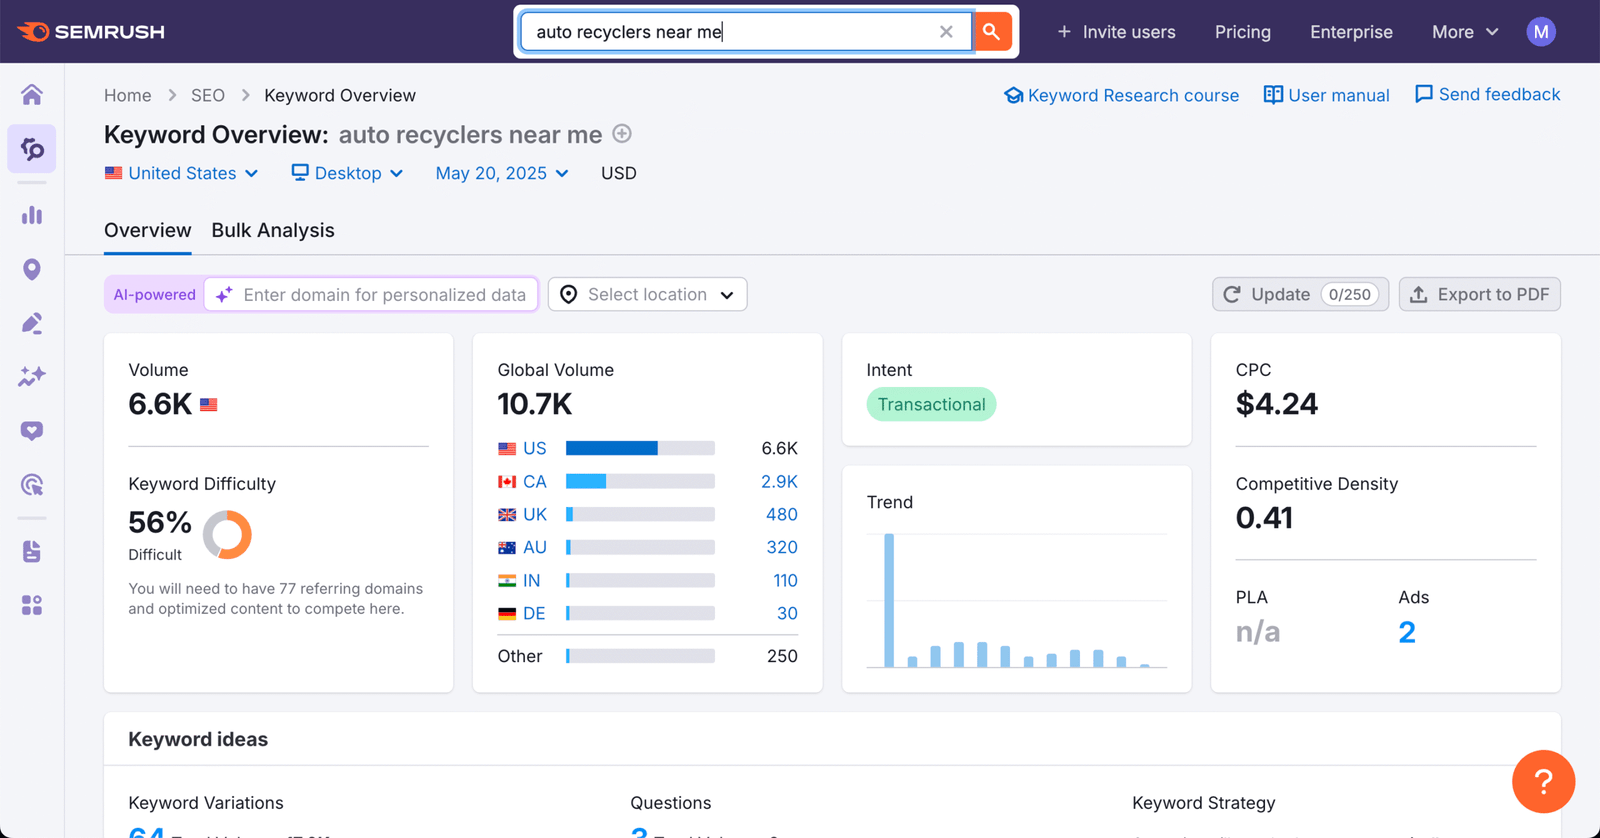The image size is (1600, 838).
Task: Switch to the Bulk Analysis tab
Action: tap(273, 230)
